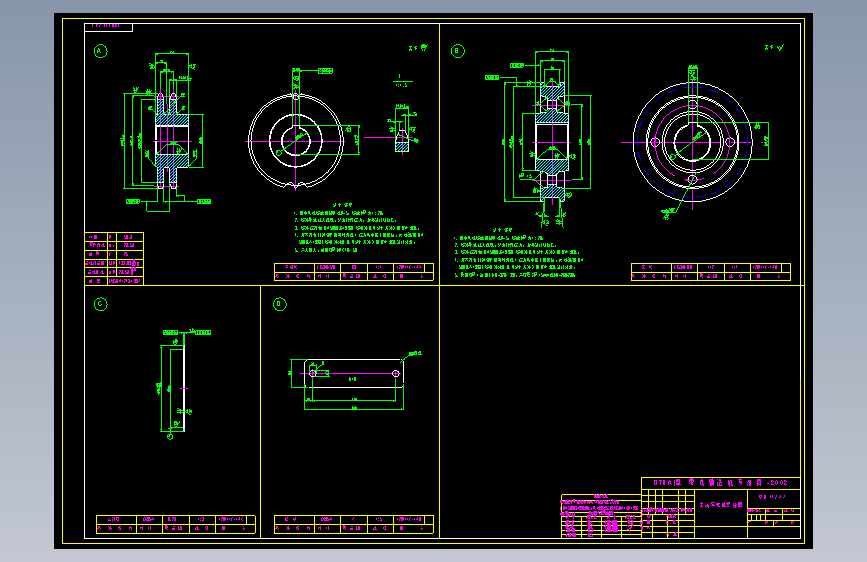Viewport: 867px width, 562px height.
Task: Click the circled view label D
Action: [x=279, y=304]
